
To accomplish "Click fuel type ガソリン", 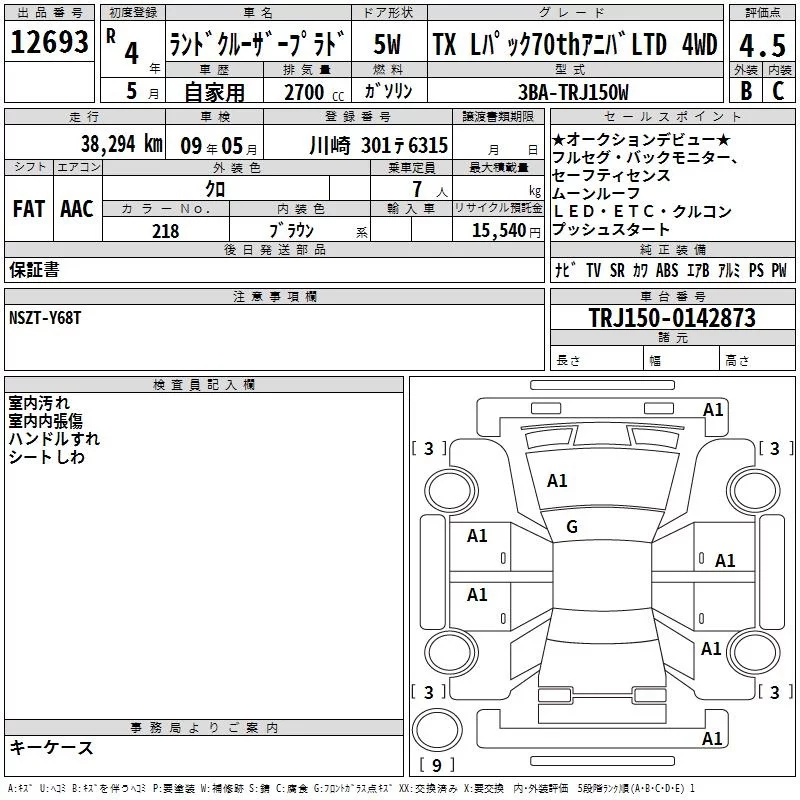I will pyautogui.click(x=388, y=91).
